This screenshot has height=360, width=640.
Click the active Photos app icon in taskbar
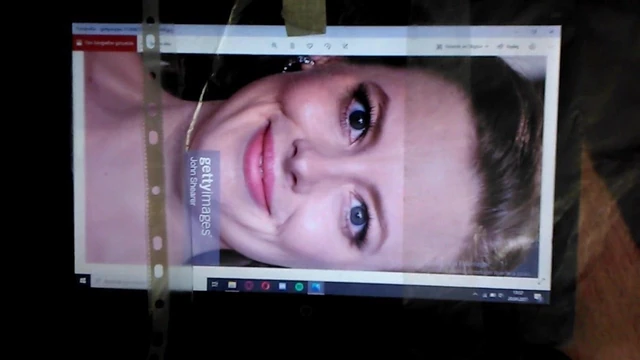click(x=316, y=287)
